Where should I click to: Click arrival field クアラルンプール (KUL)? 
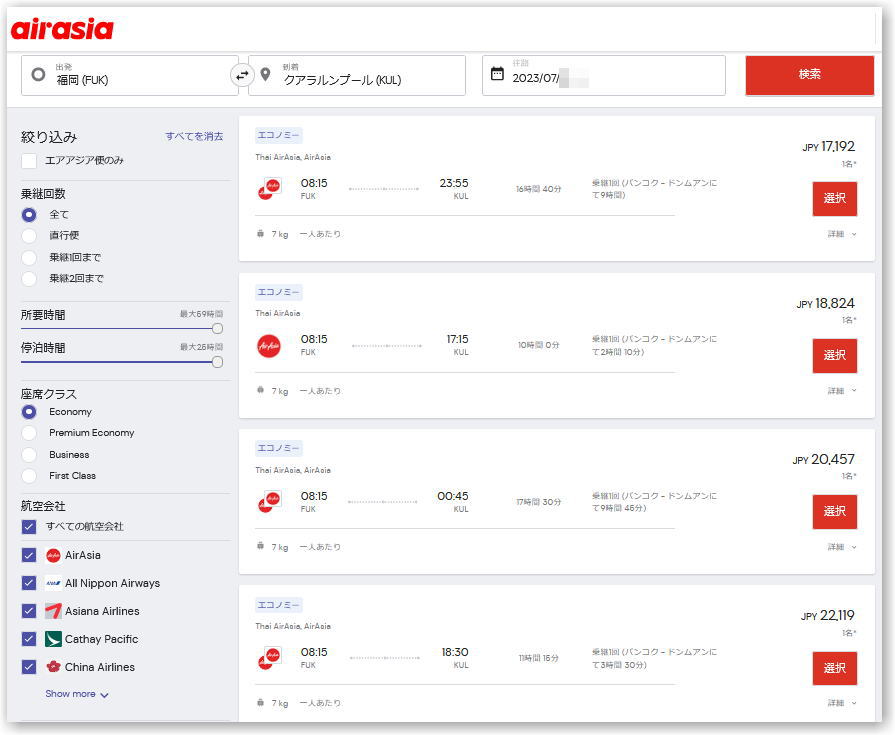coord(357,75)
